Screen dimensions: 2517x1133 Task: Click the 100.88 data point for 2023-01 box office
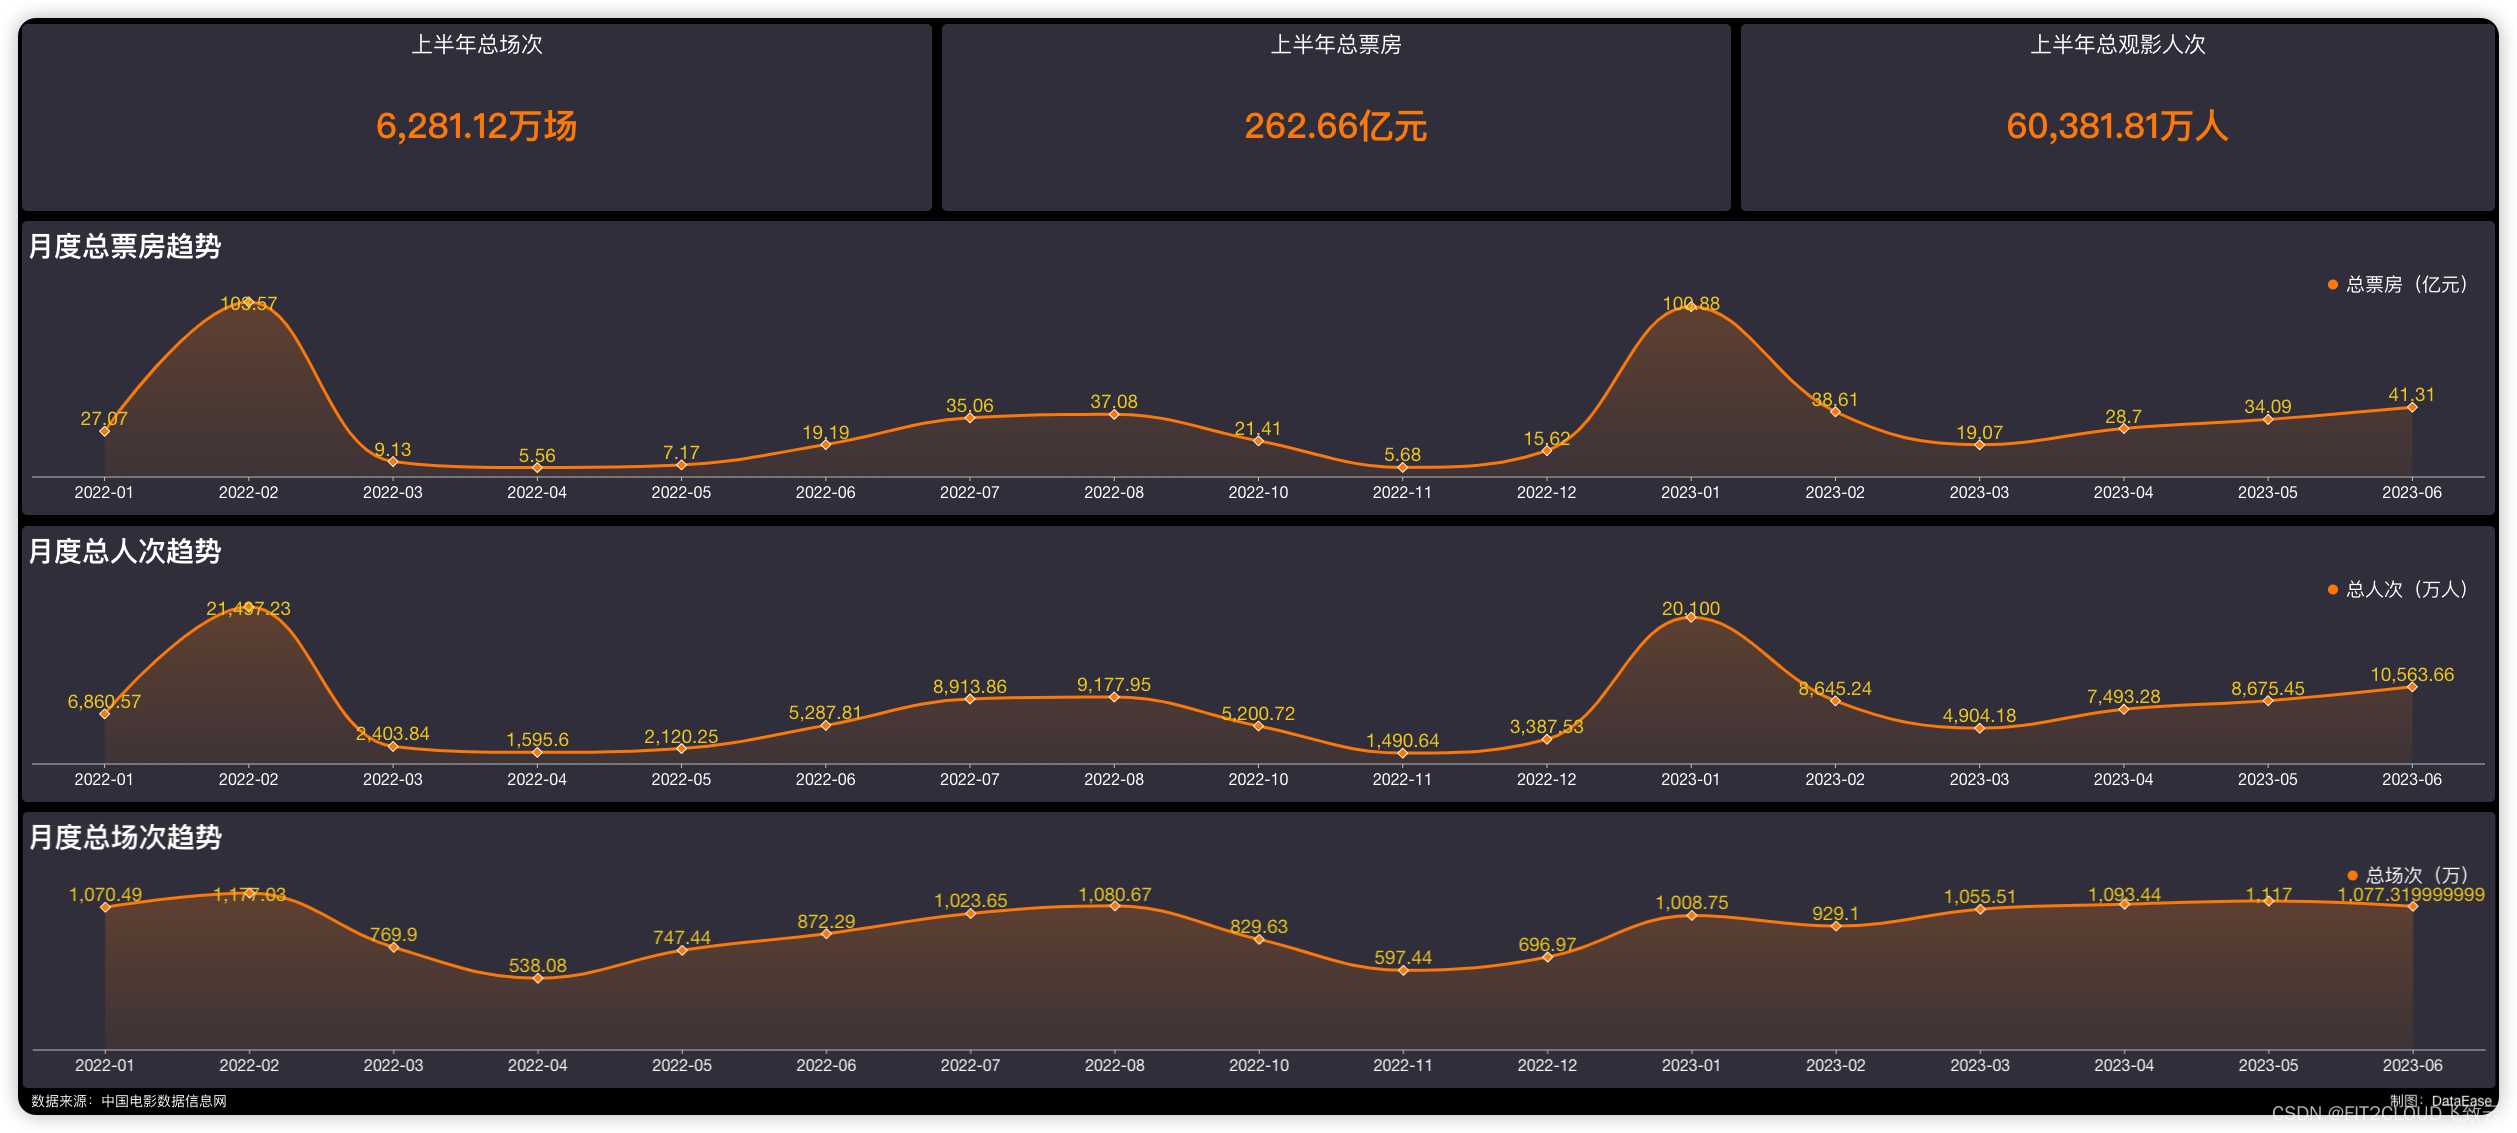tap(1691, 307)
